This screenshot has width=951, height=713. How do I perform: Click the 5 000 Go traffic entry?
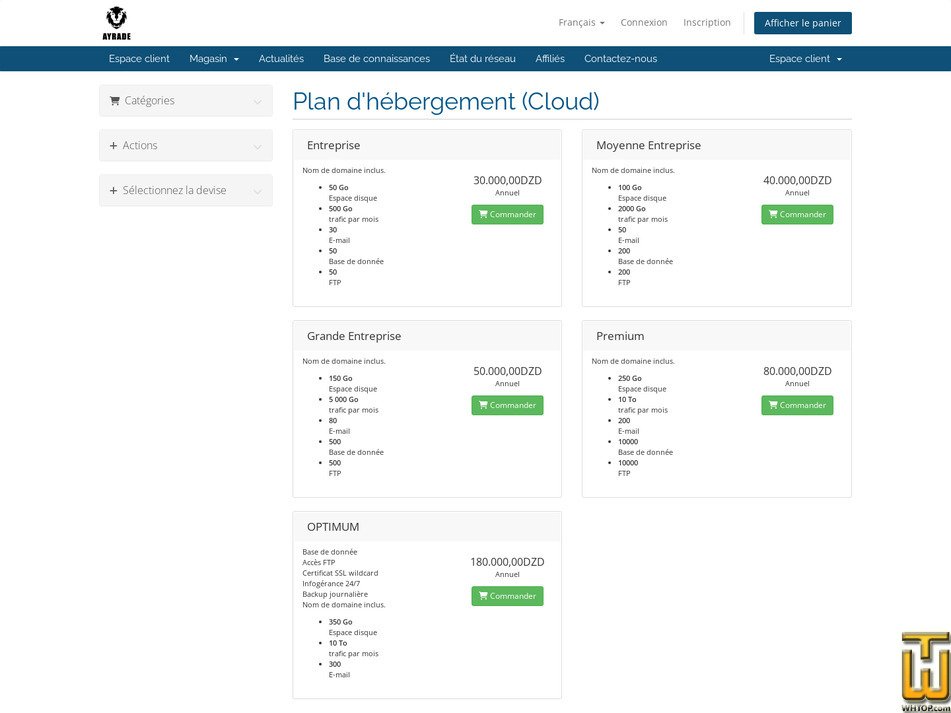(343, 400)
